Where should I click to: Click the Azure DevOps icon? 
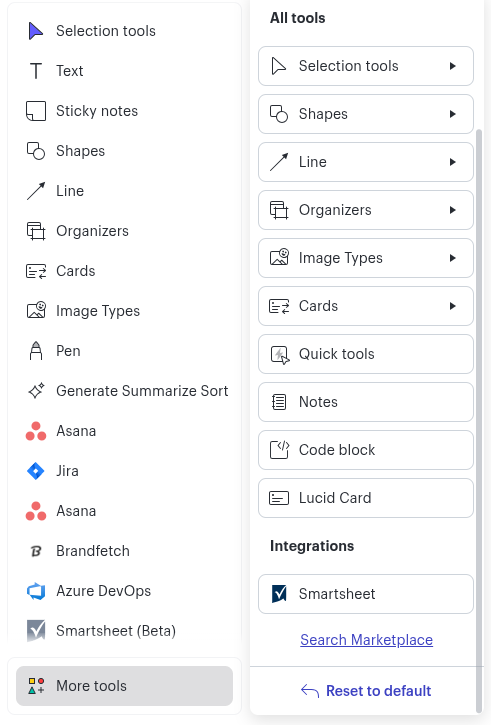36,591
